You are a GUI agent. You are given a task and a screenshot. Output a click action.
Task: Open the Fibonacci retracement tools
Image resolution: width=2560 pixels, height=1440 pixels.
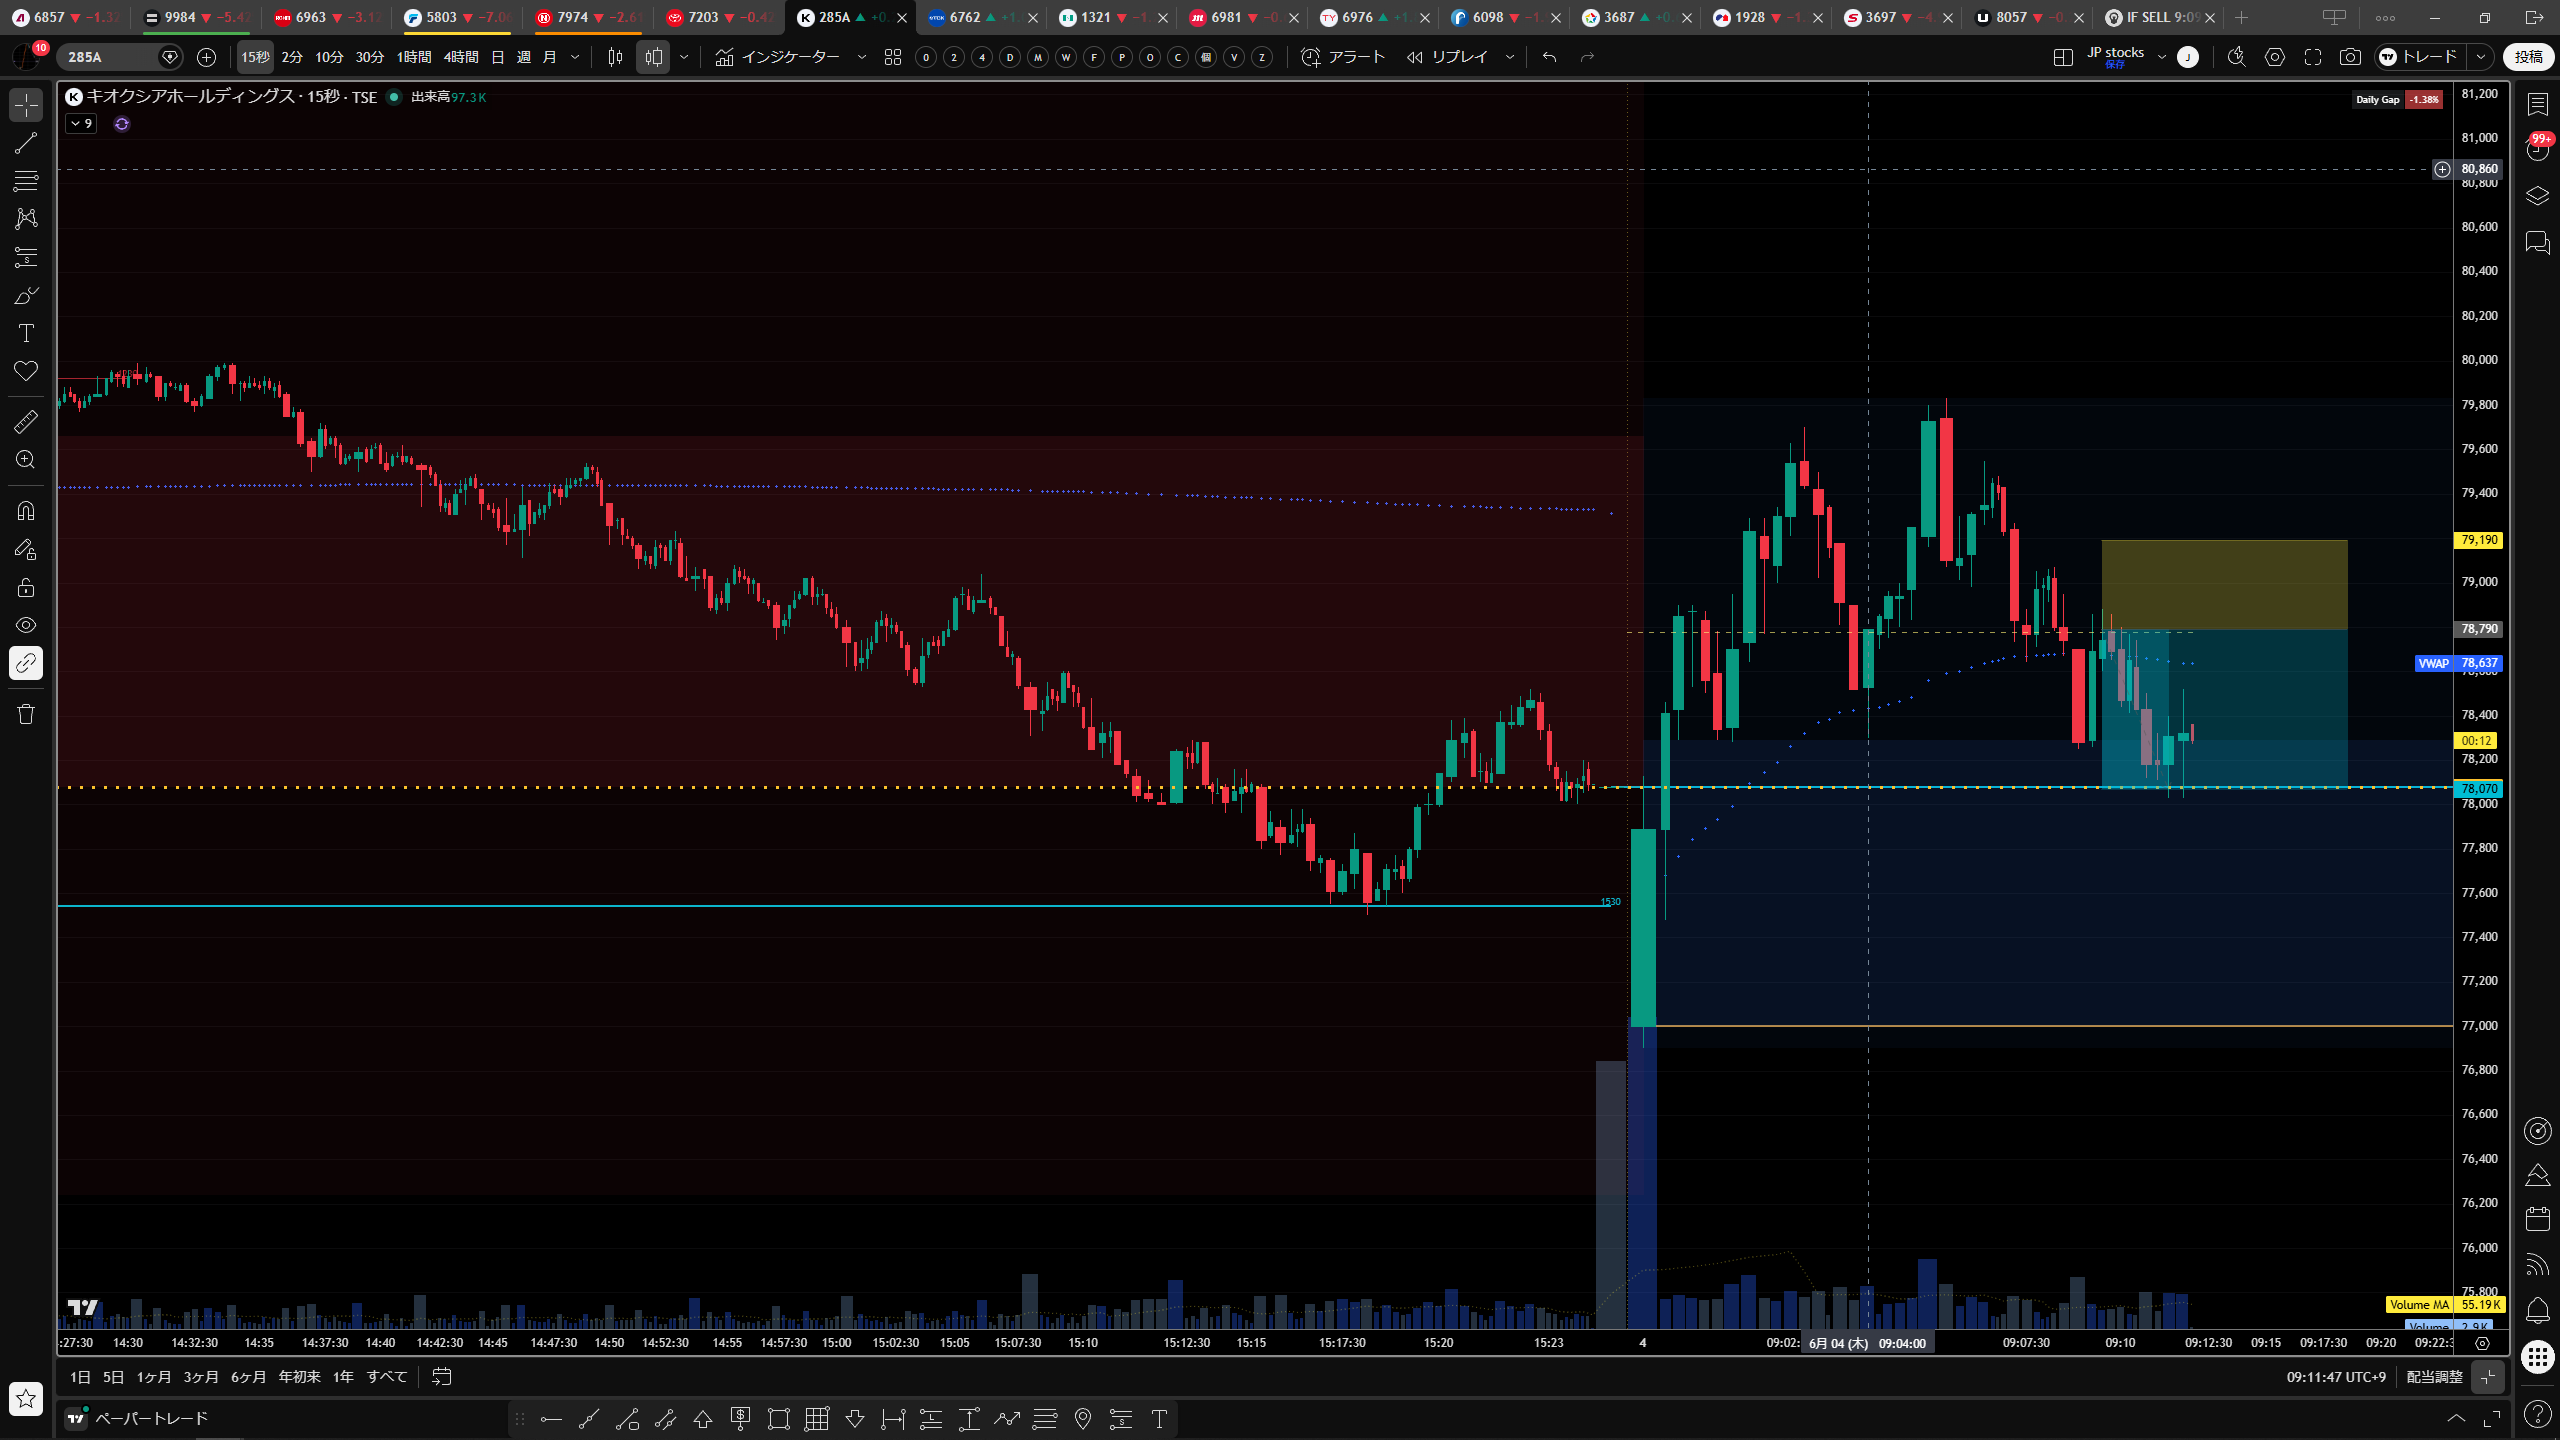click(x=26, y=181)
